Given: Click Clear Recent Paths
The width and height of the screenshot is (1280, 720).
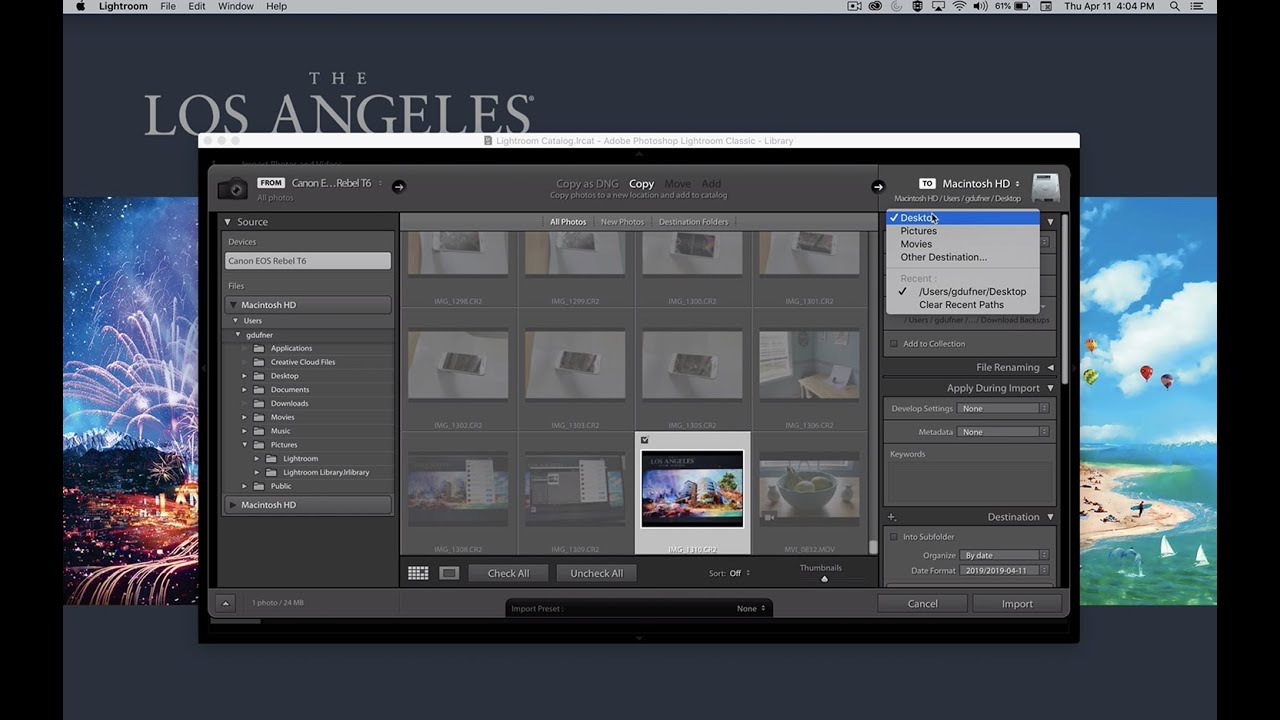Looking at the screenshot, I should (962, 305).
